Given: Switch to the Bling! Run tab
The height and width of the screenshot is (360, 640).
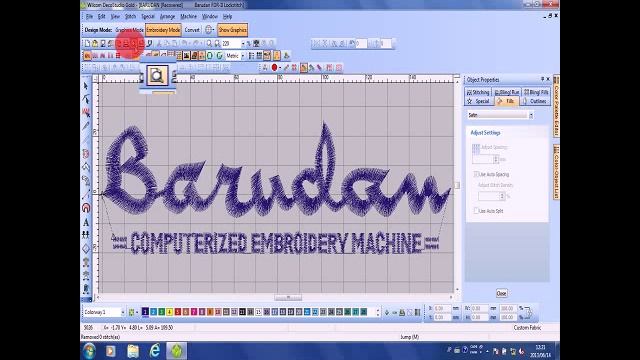Looking at the screenshot, I should click(507, 93).
